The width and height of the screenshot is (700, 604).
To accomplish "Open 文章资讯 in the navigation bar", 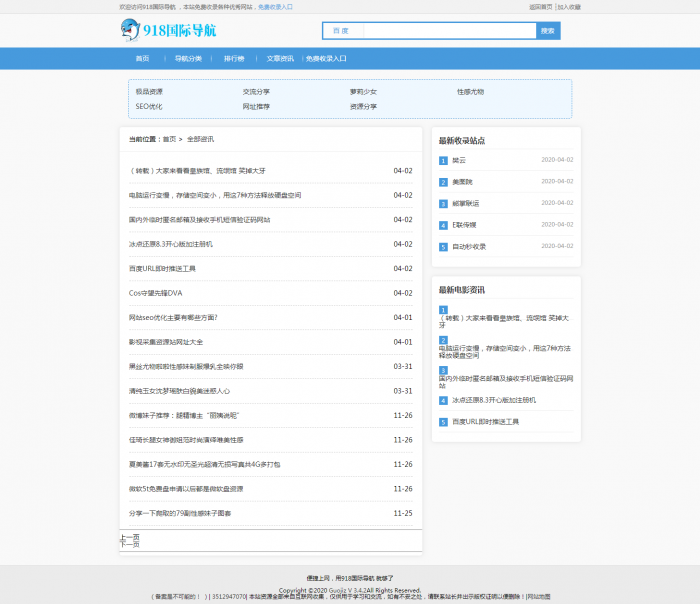I will click(x=280, y=58).
